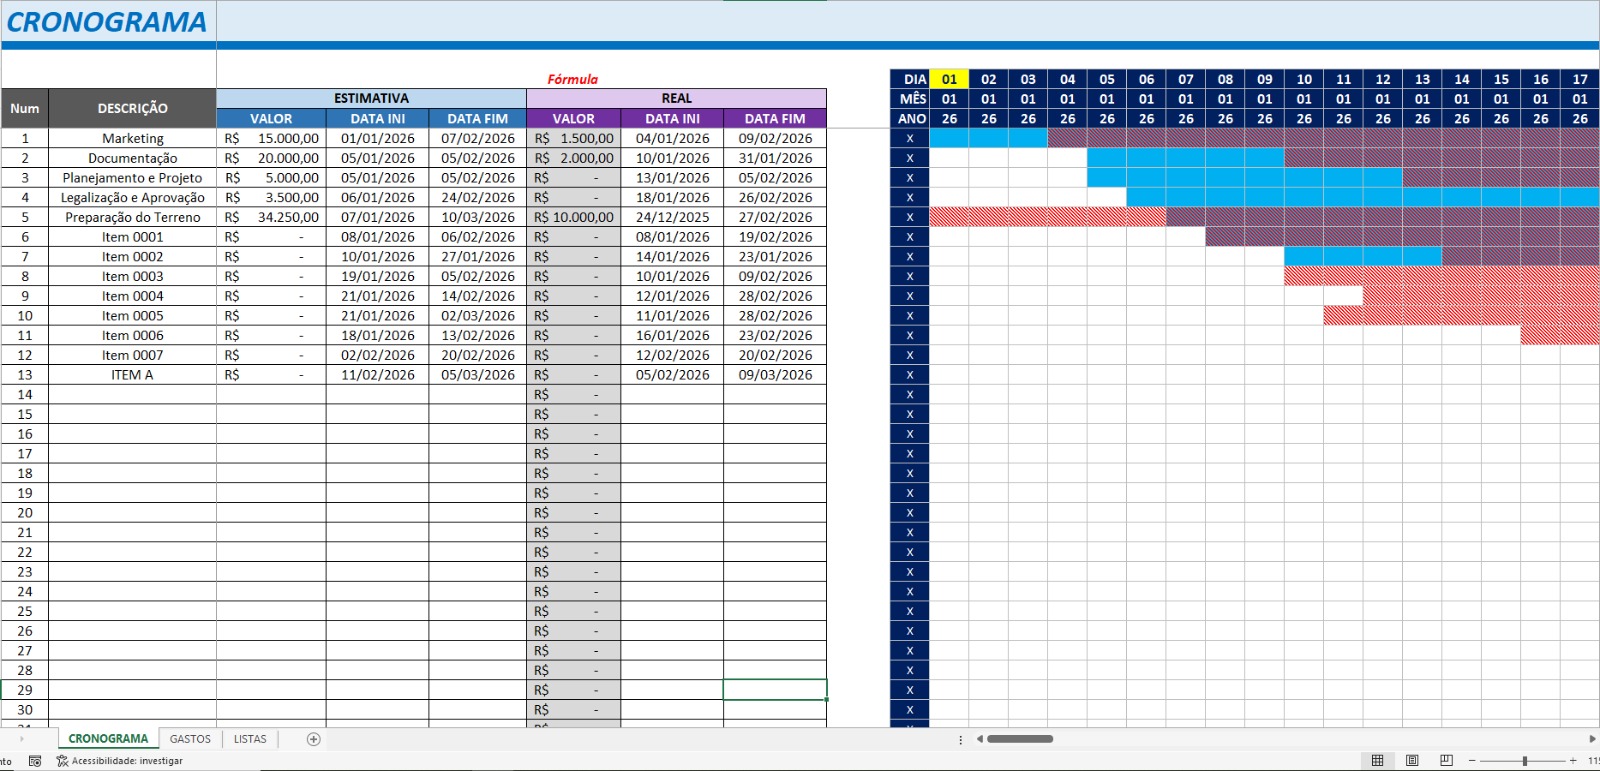Click the horizontal scrollbar thumb

[1020, 739]
